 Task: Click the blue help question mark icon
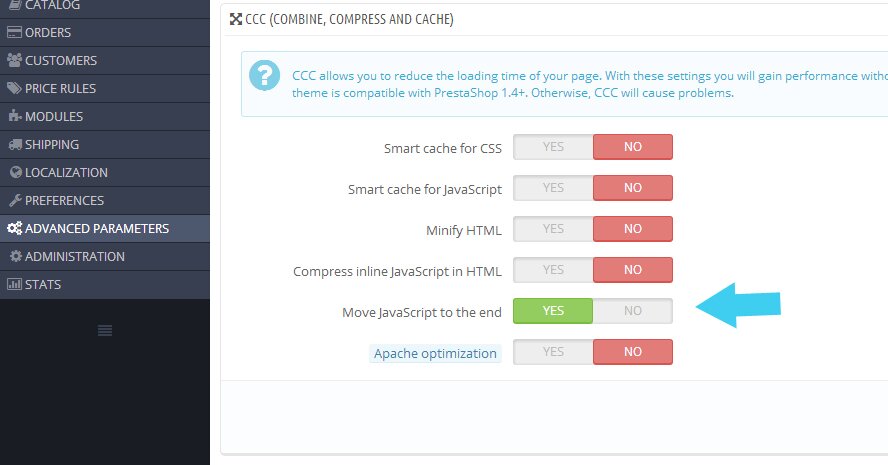coord(265,75)
